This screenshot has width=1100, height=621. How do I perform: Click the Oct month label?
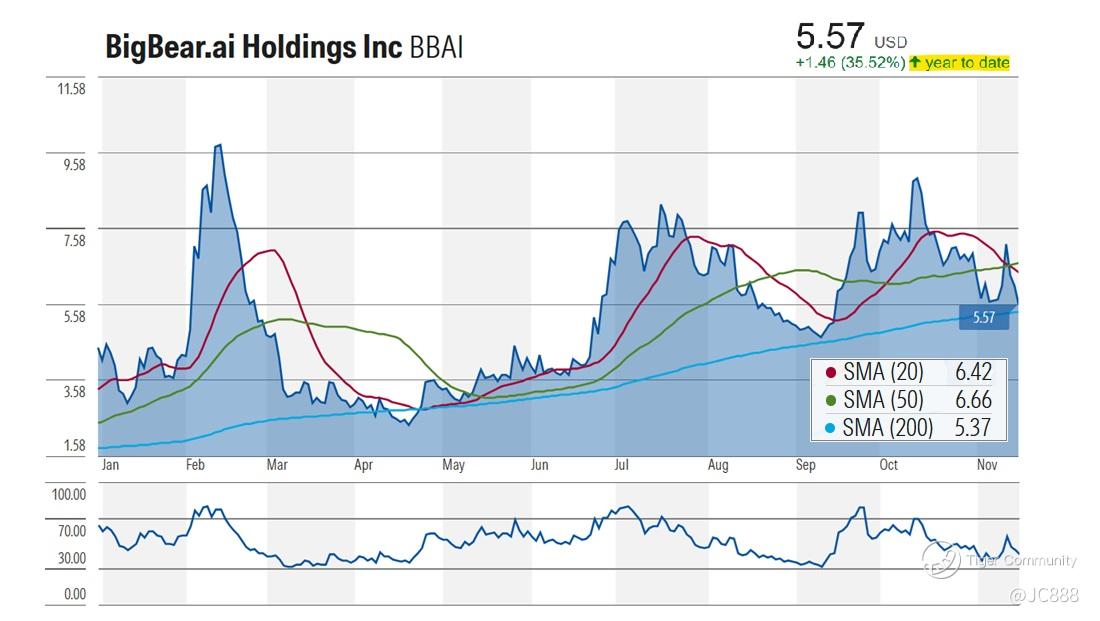(x=889, y=465)
